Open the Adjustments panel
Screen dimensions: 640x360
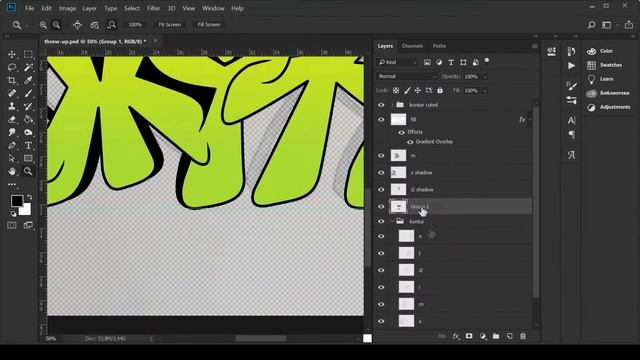609,107
